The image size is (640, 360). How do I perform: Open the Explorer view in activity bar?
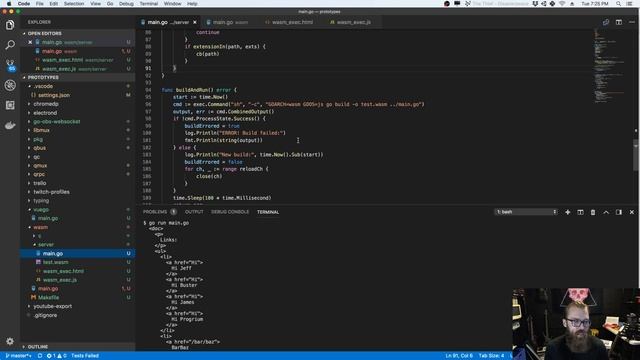[x=10, y=25]
